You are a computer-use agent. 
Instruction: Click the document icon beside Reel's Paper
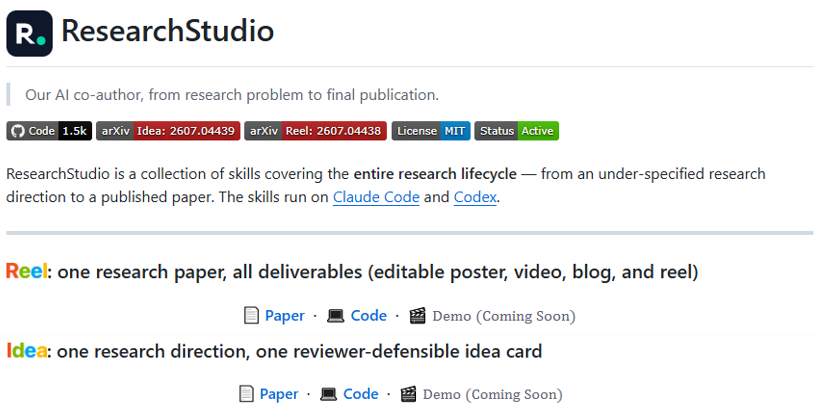[251, 316]
